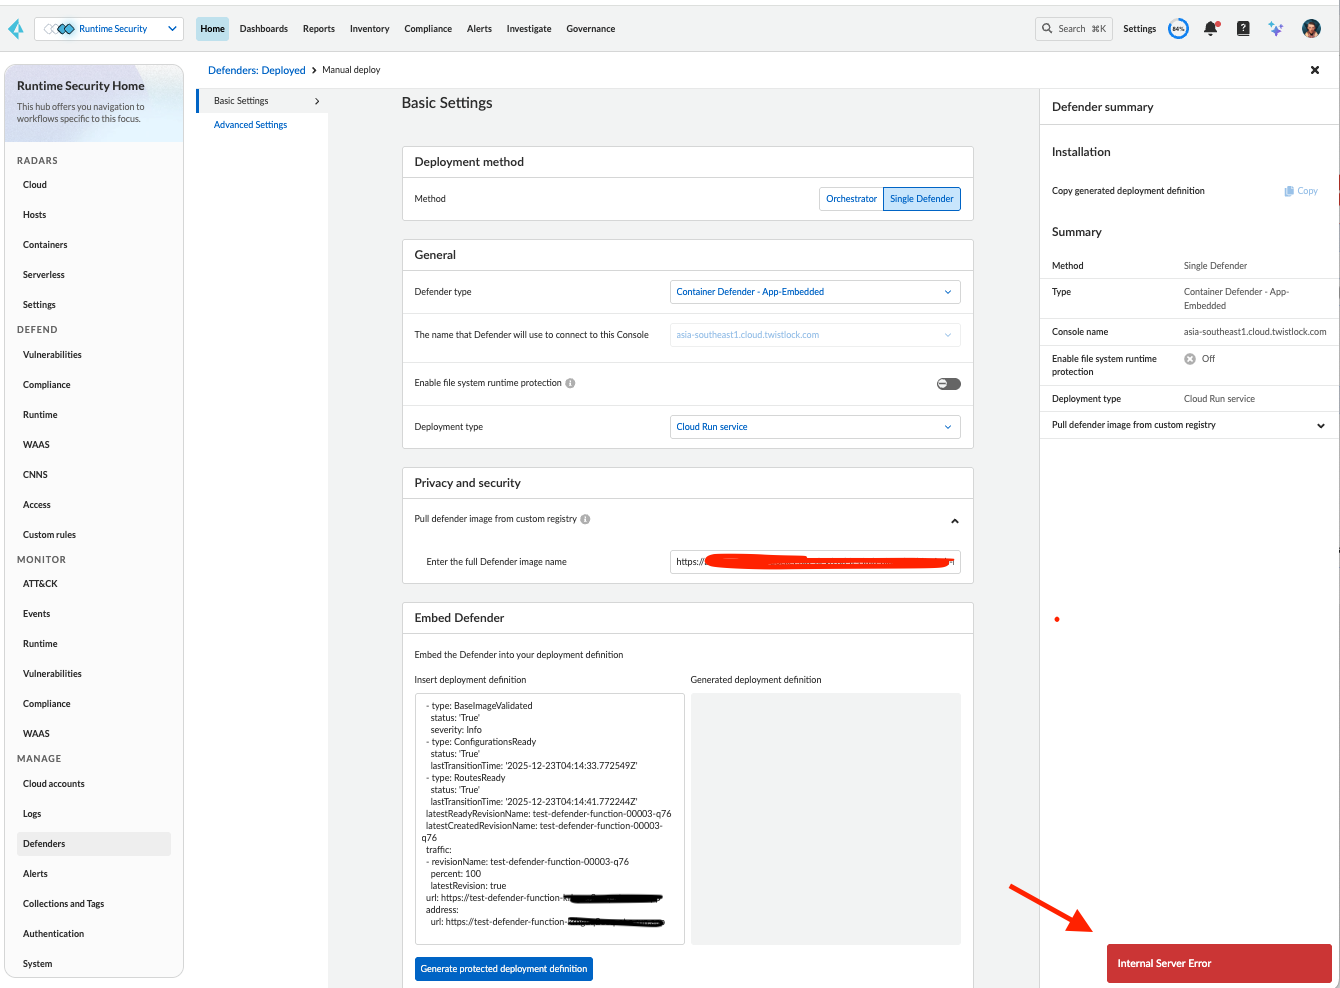
Task: Open Authentication in the Manage section
Action: 54,934
